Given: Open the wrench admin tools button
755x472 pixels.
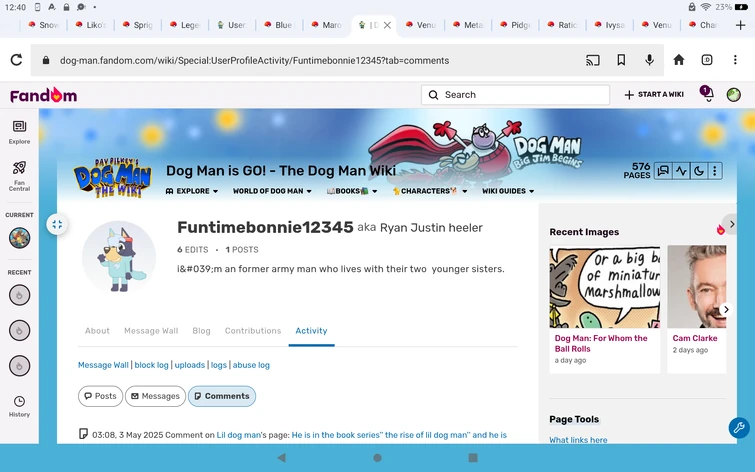Looking at the screenshot, I should pos(739,427).
